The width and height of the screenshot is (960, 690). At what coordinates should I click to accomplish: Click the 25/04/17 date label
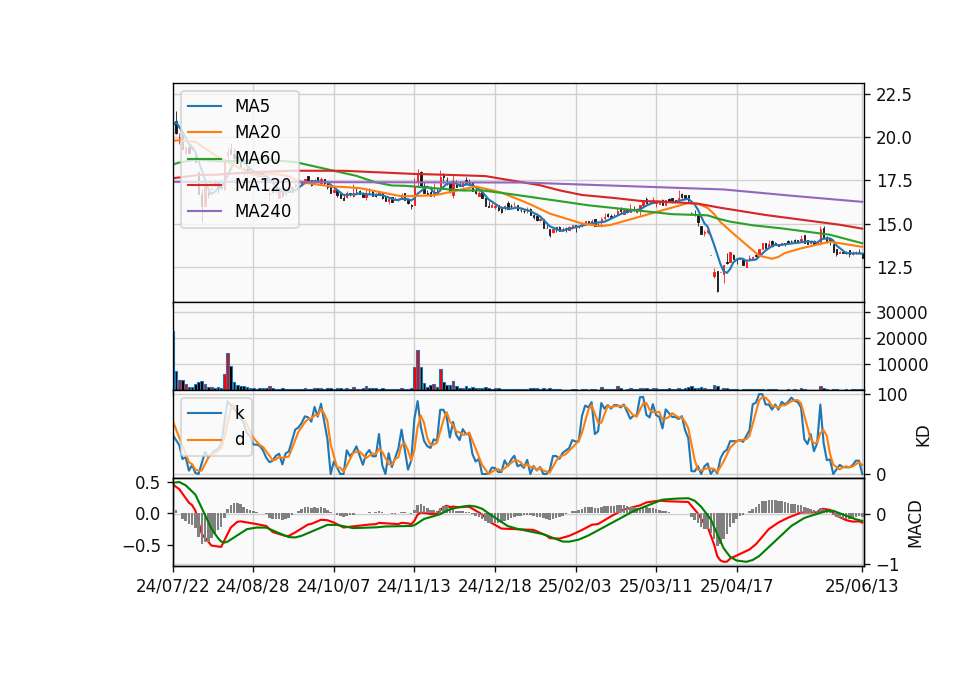coord(737,586)
